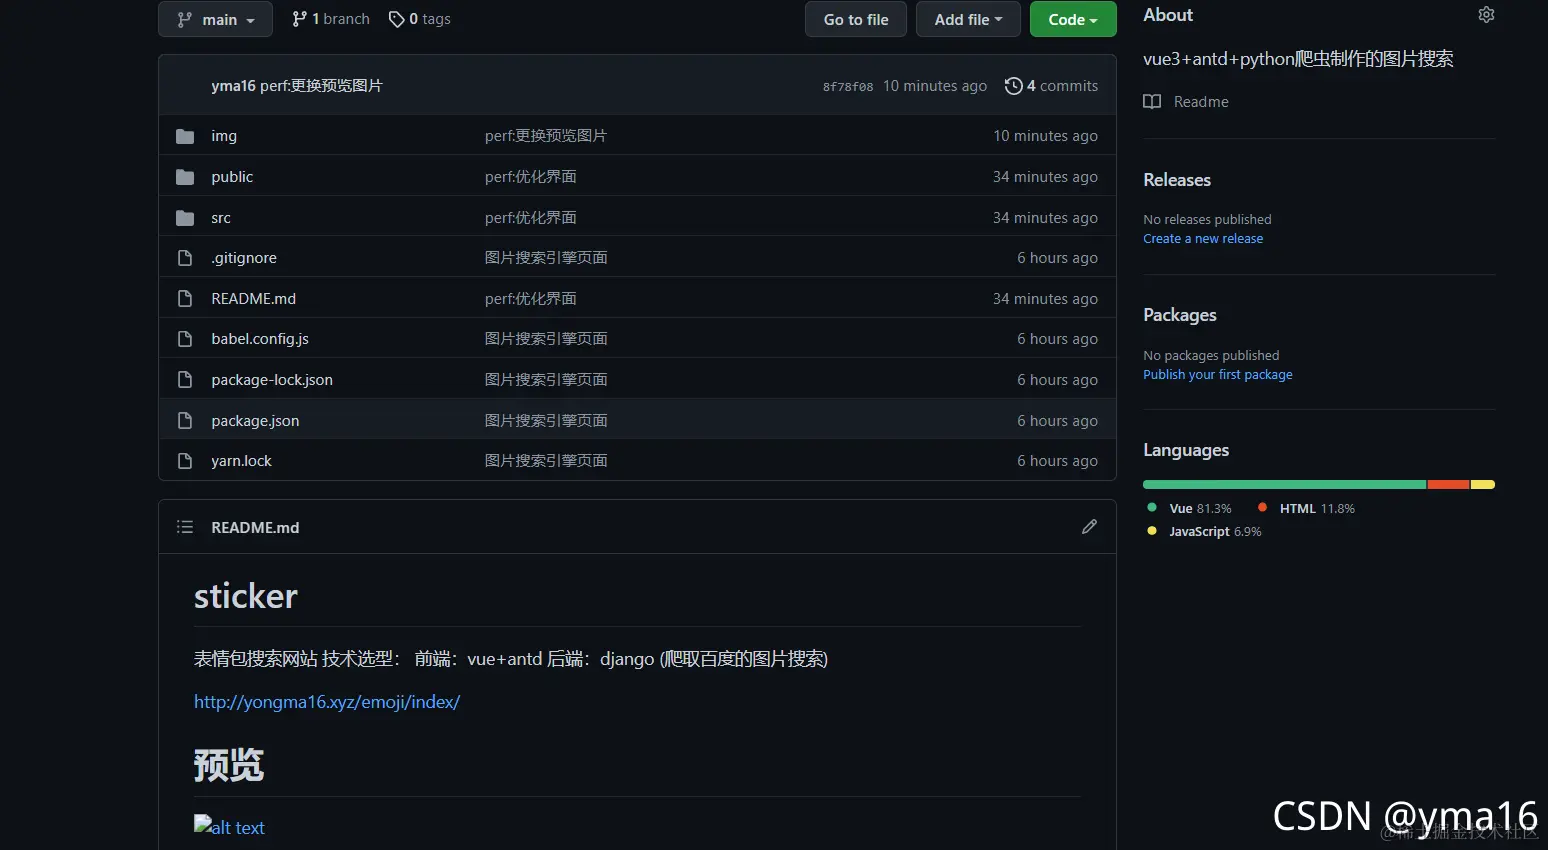Open README.md in the file list

[254, 299]
